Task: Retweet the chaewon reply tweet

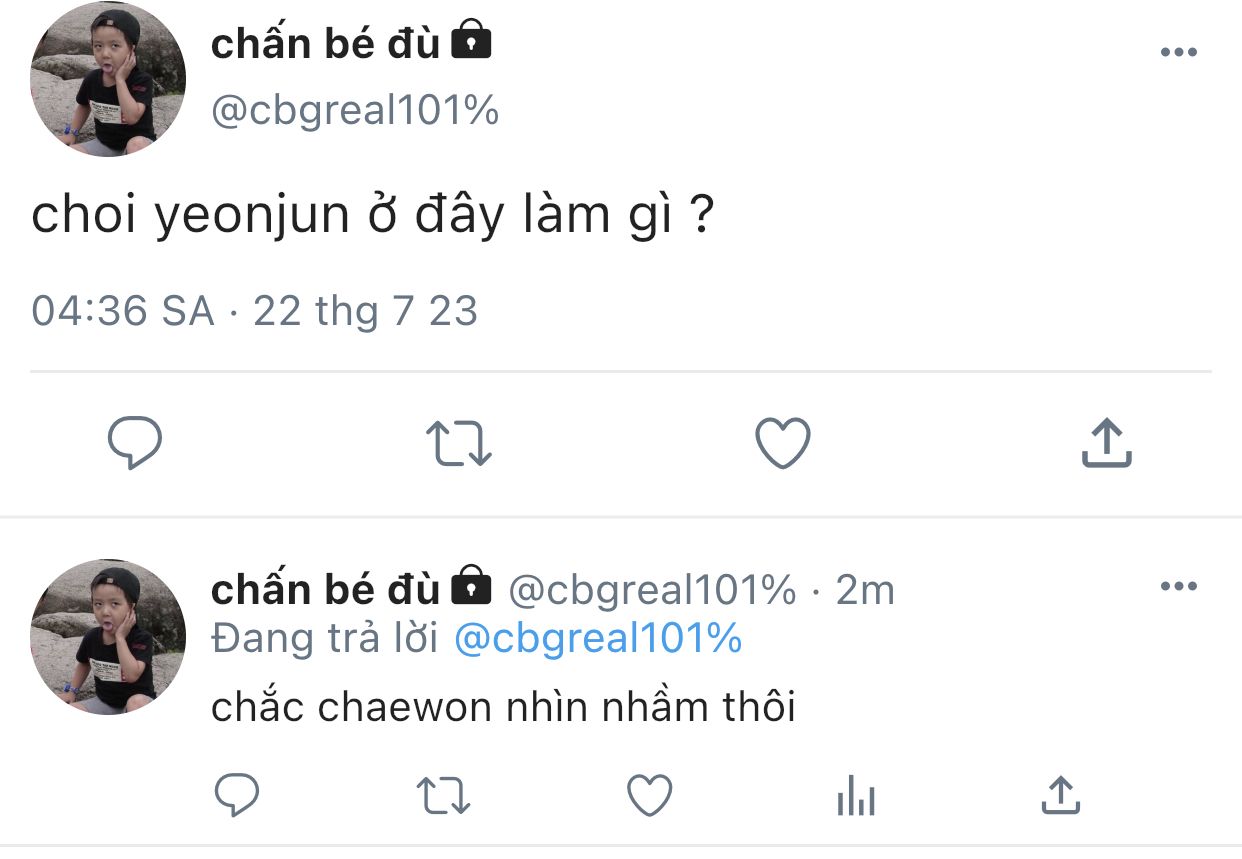Action: (x=443, y=796)
